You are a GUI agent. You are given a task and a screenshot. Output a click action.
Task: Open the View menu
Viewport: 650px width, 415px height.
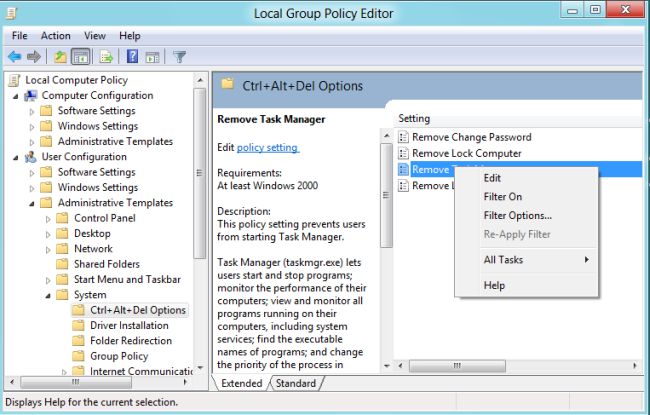coord(95,36)
